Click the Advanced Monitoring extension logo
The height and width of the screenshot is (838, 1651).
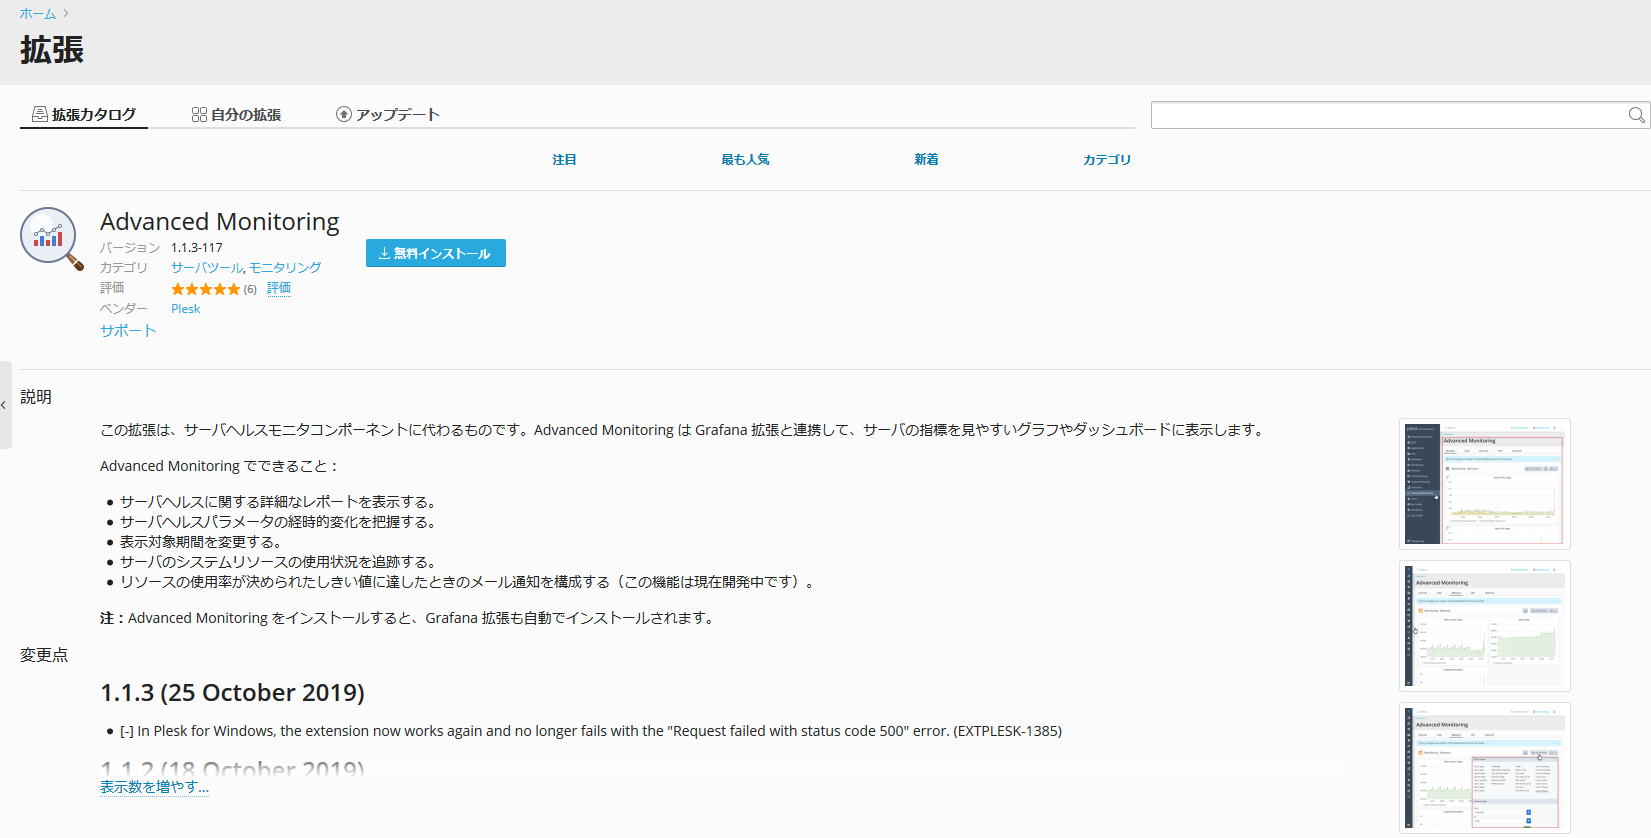pyautogui.click(x=50, y=238)
